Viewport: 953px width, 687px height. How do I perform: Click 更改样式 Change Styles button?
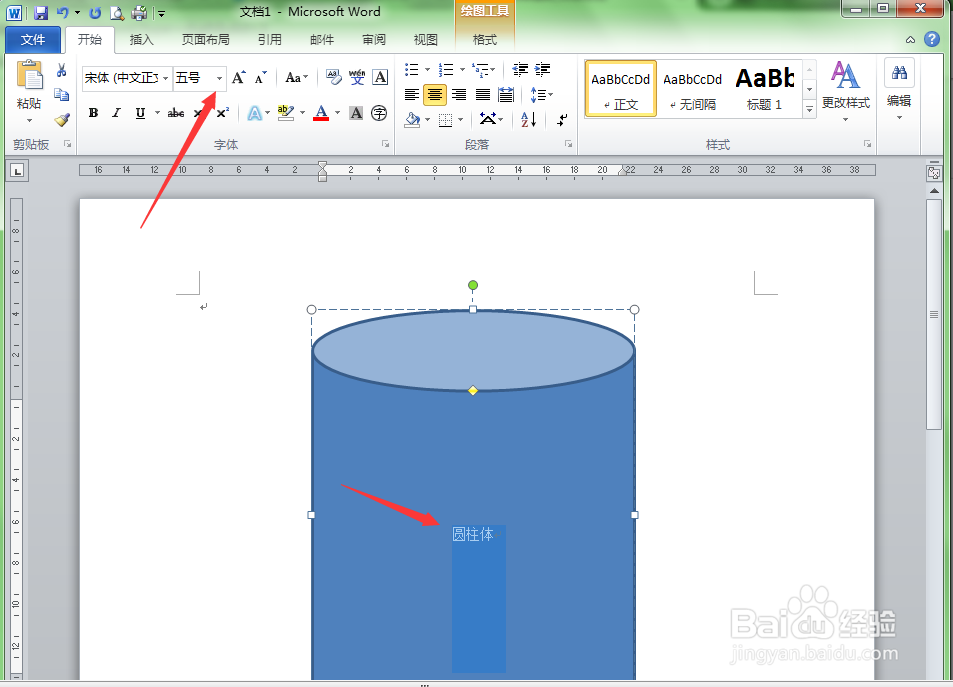coord(845,90)
